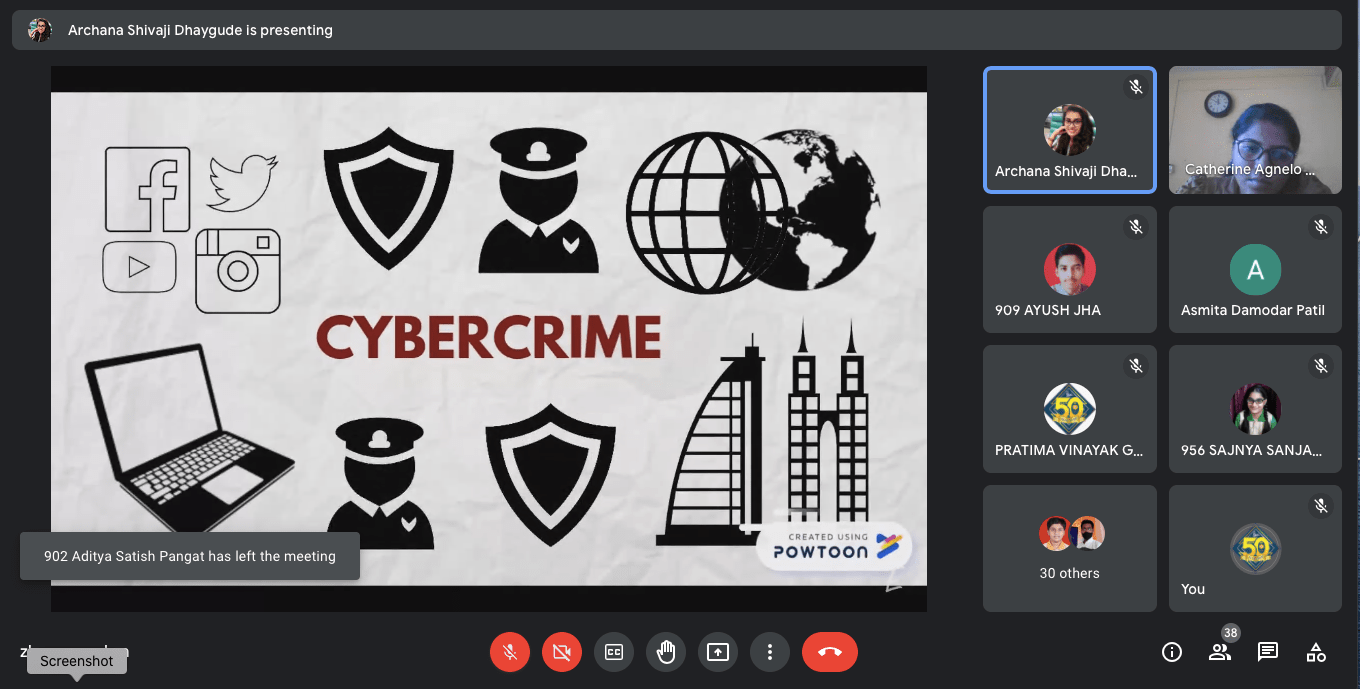Open the More options three-dot menu
The height and width of the screenshot is (689, 1360).
click(770, 652)
